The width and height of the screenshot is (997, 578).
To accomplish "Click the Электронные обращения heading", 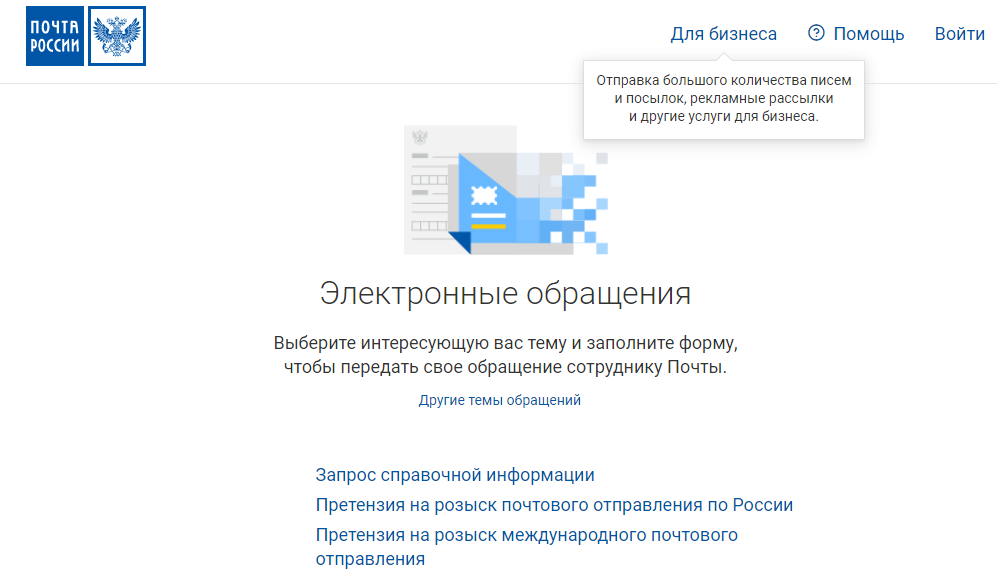I will point(498,291).
